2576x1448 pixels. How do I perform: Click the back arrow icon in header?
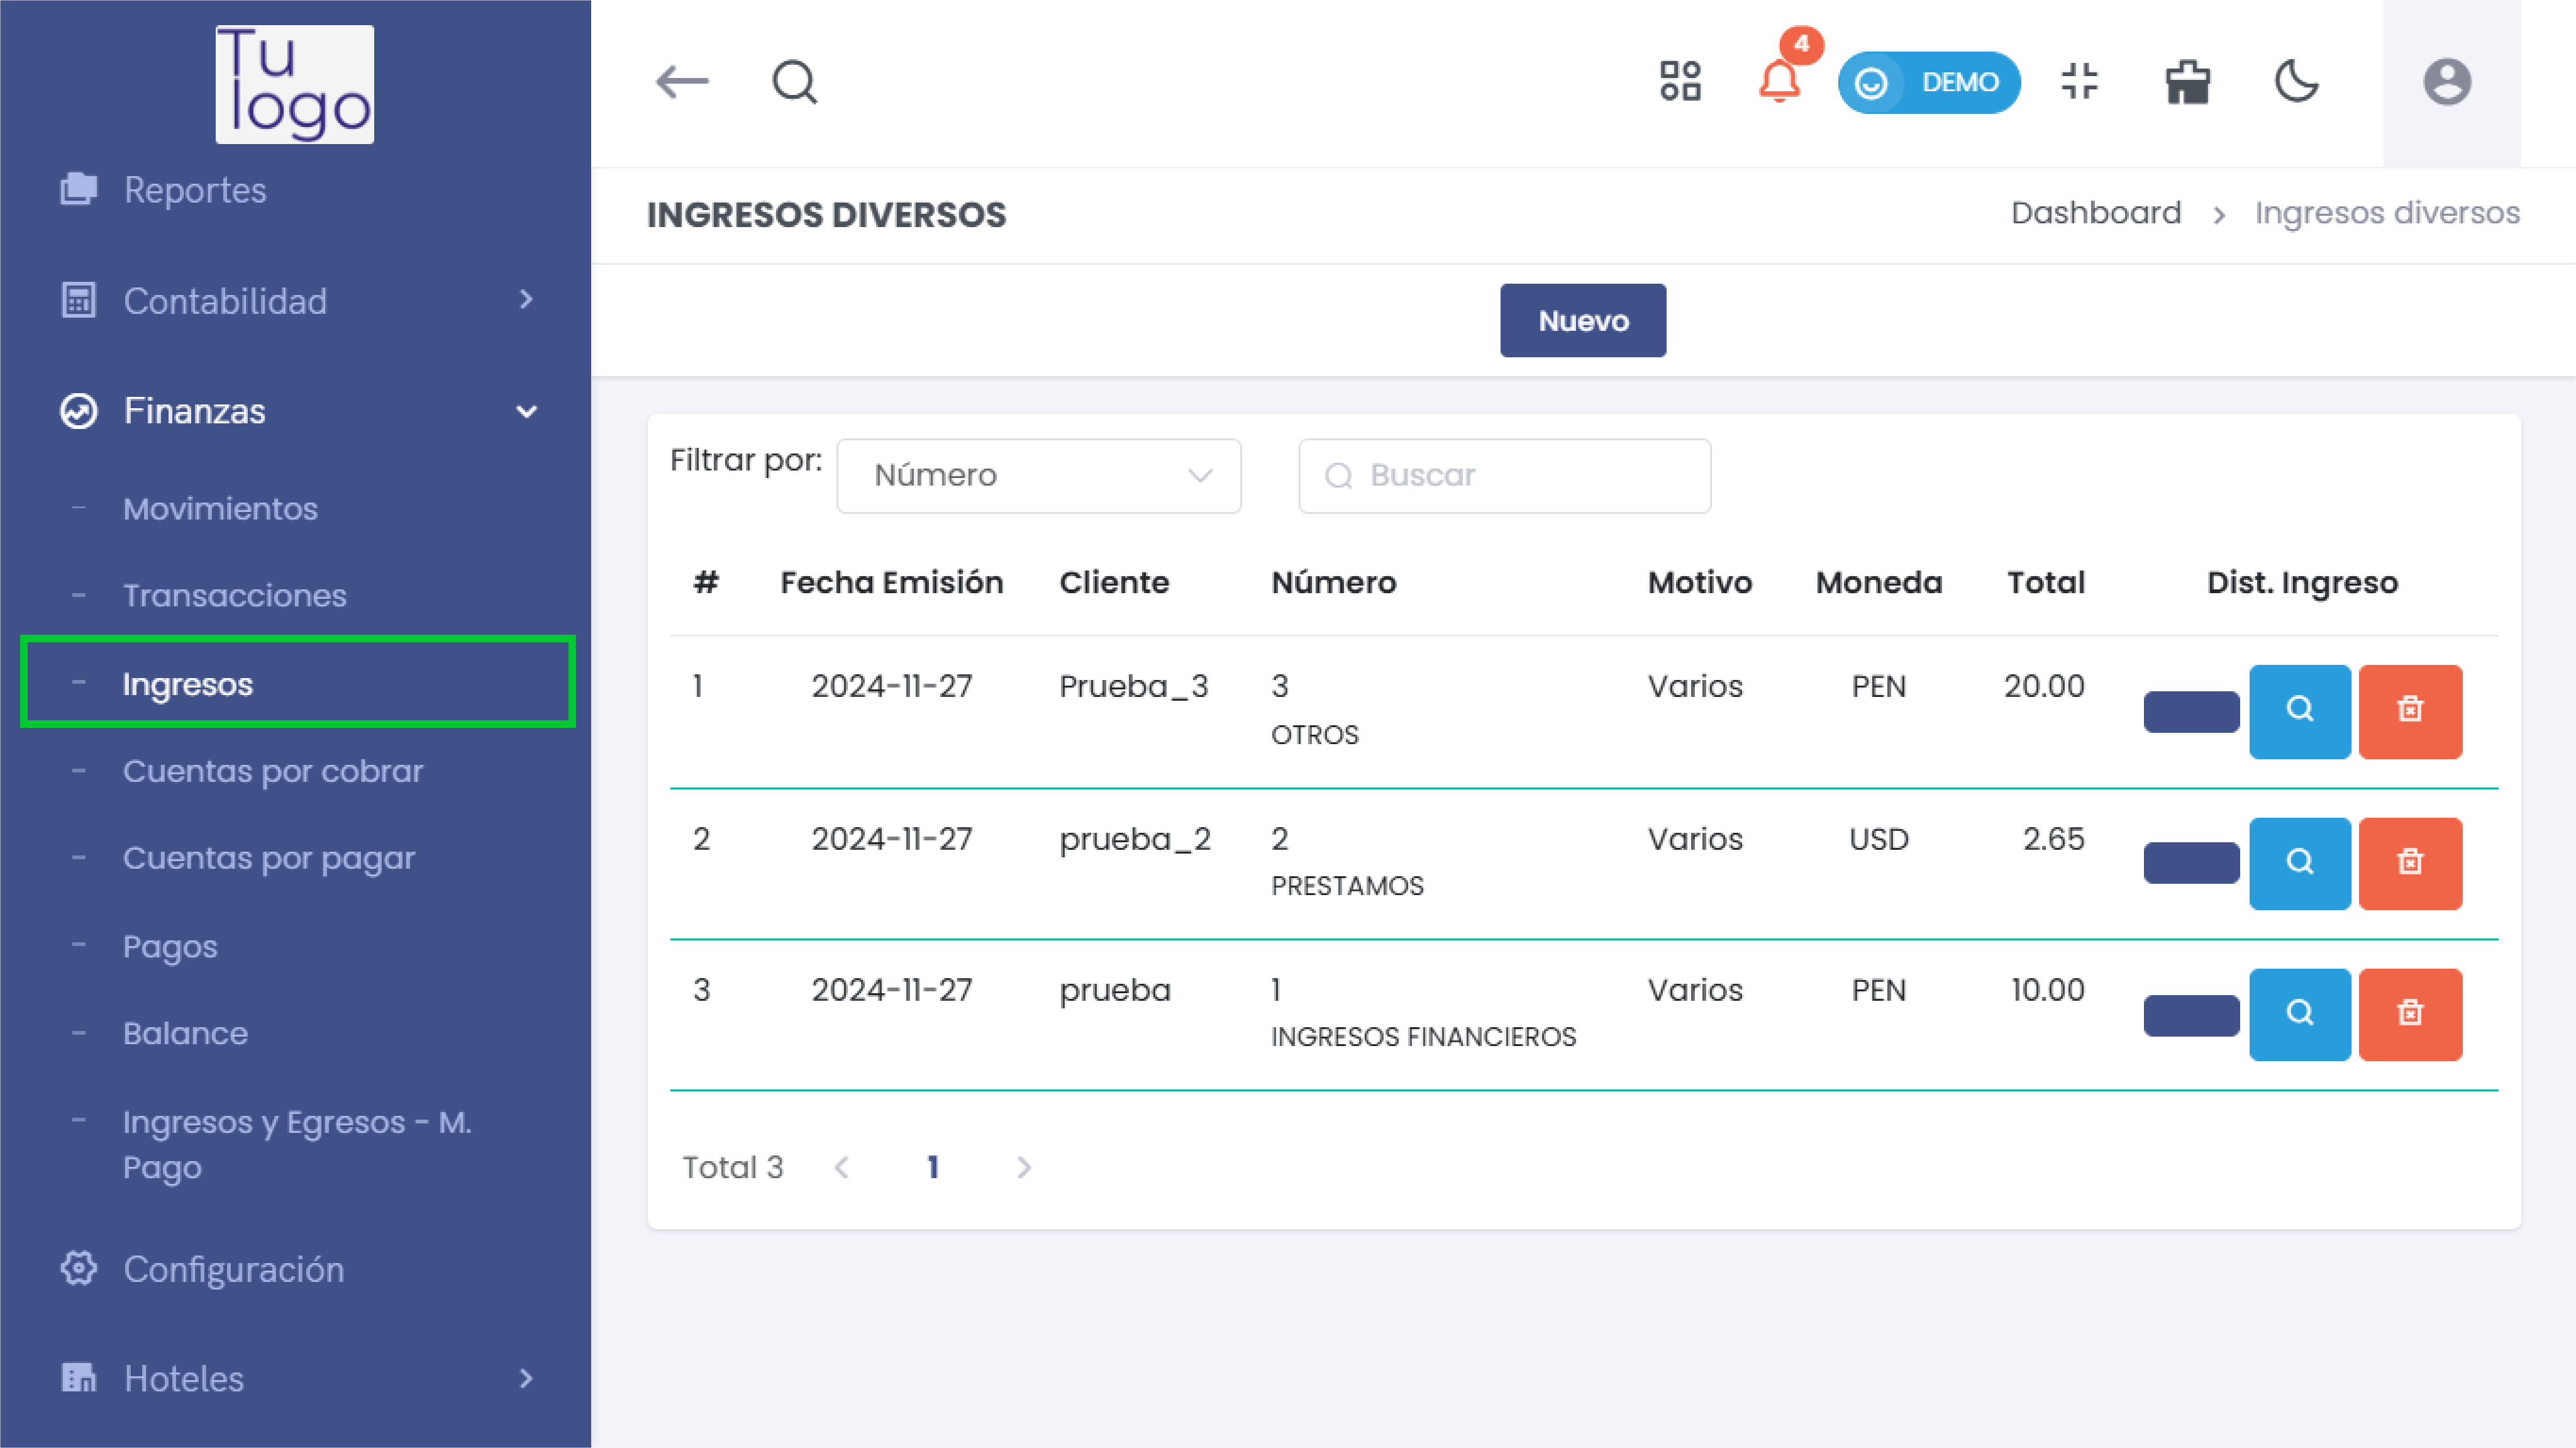682,82
